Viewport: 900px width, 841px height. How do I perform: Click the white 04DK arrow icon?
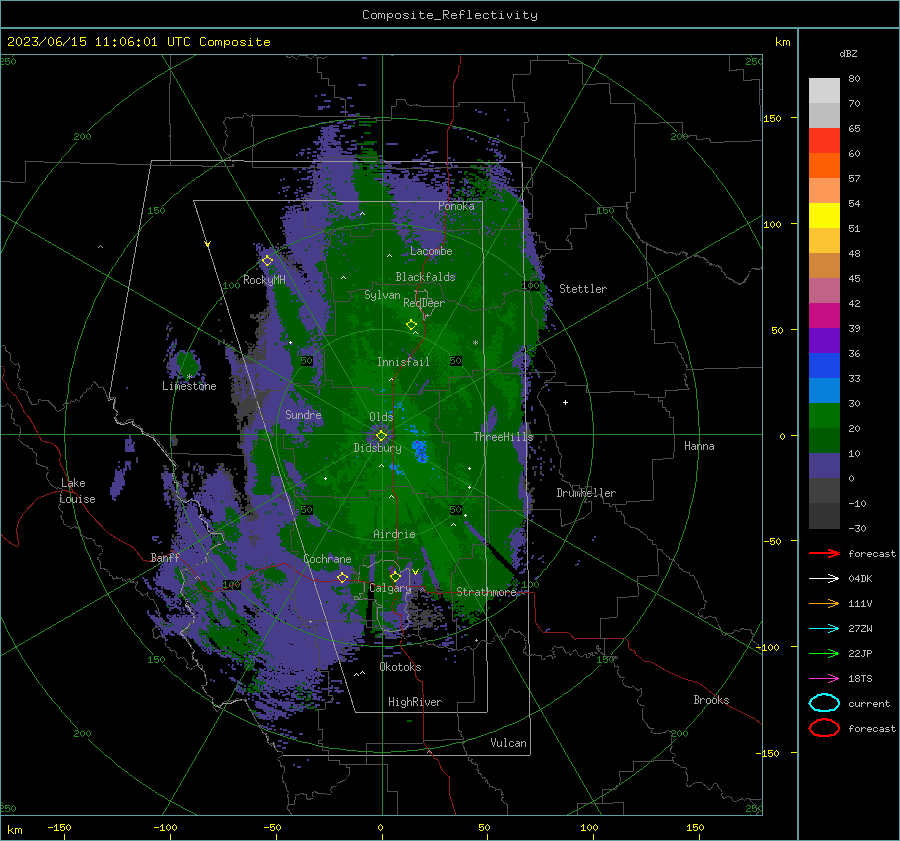(824, 579)
